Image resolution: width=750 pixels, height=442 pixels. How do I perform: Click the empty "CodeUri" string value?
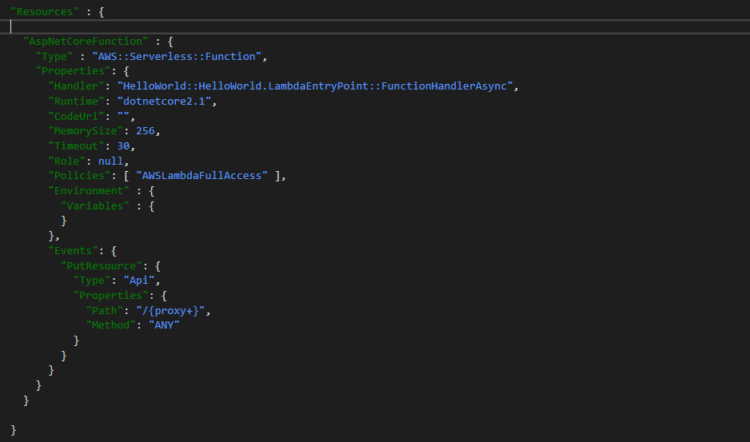click(123, 116)
